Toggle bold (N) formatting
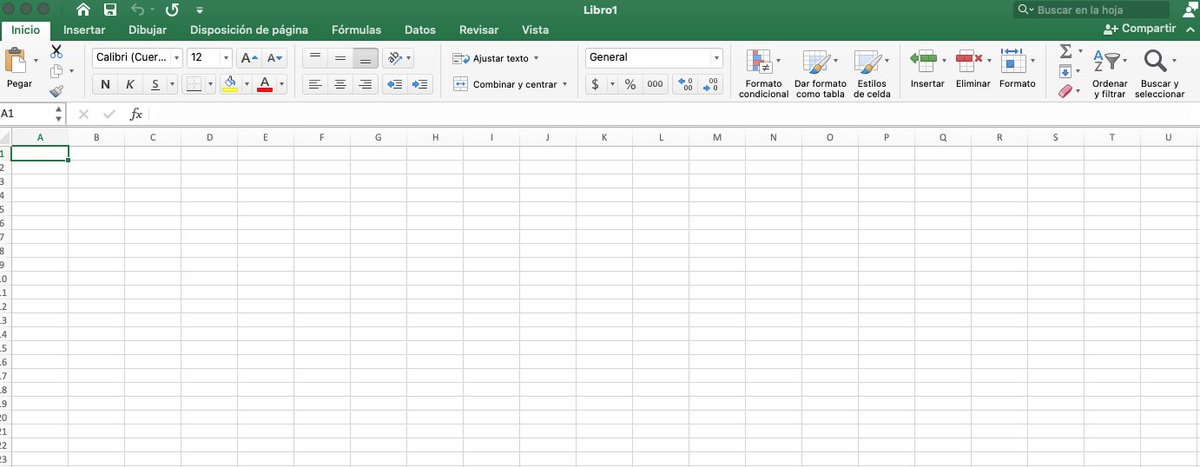Viewport: 1200px width, 467px height. coord(105,84)
